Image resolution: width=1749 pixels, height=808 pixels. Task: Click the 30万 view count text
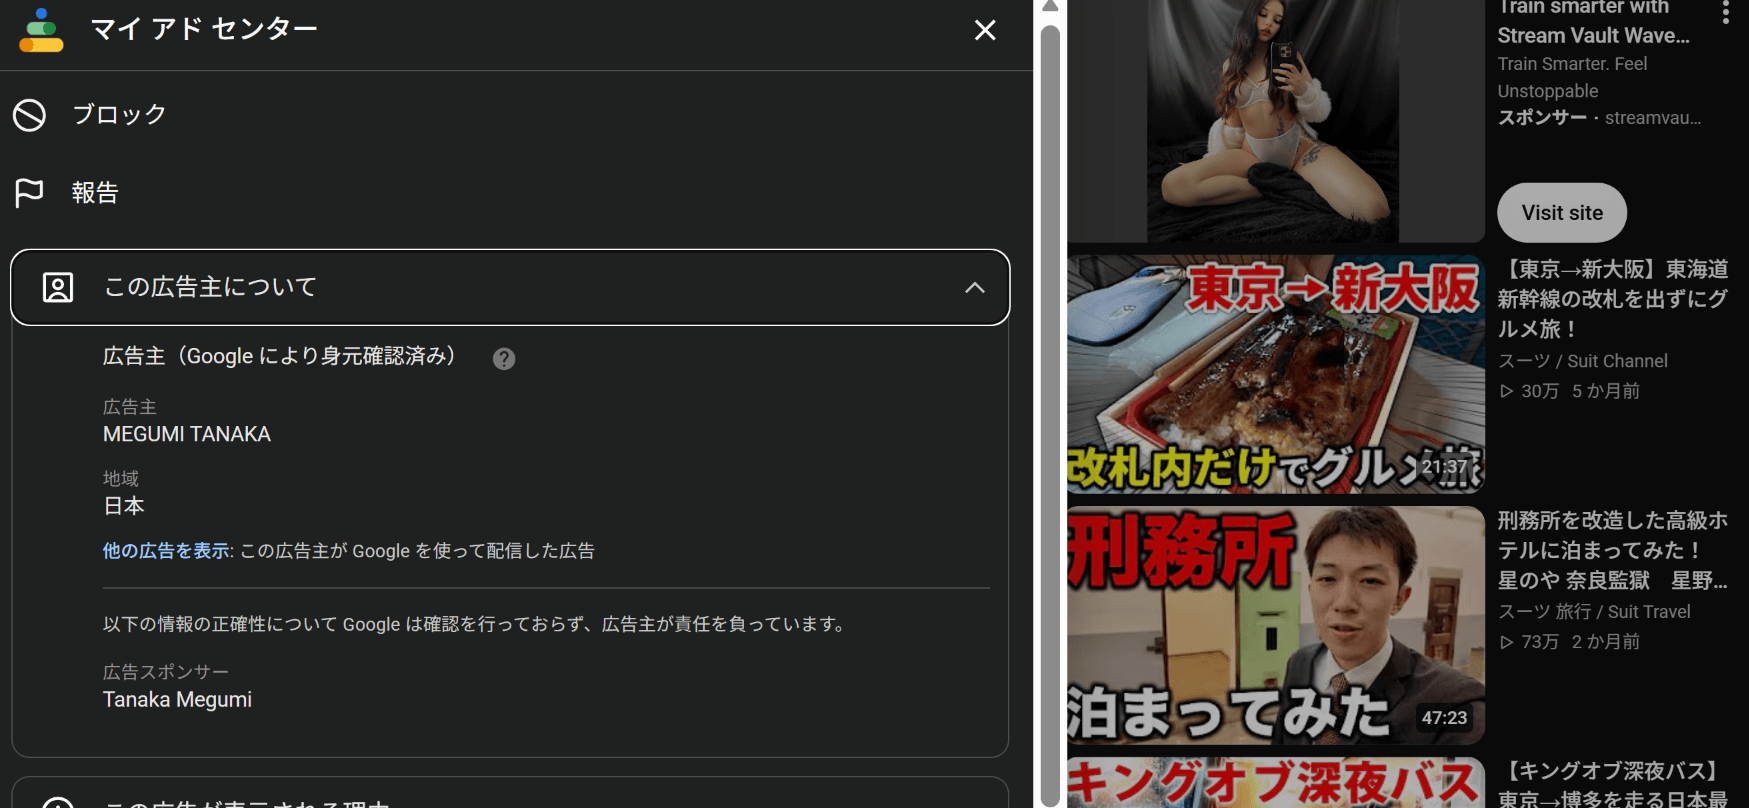[1540, 391]
